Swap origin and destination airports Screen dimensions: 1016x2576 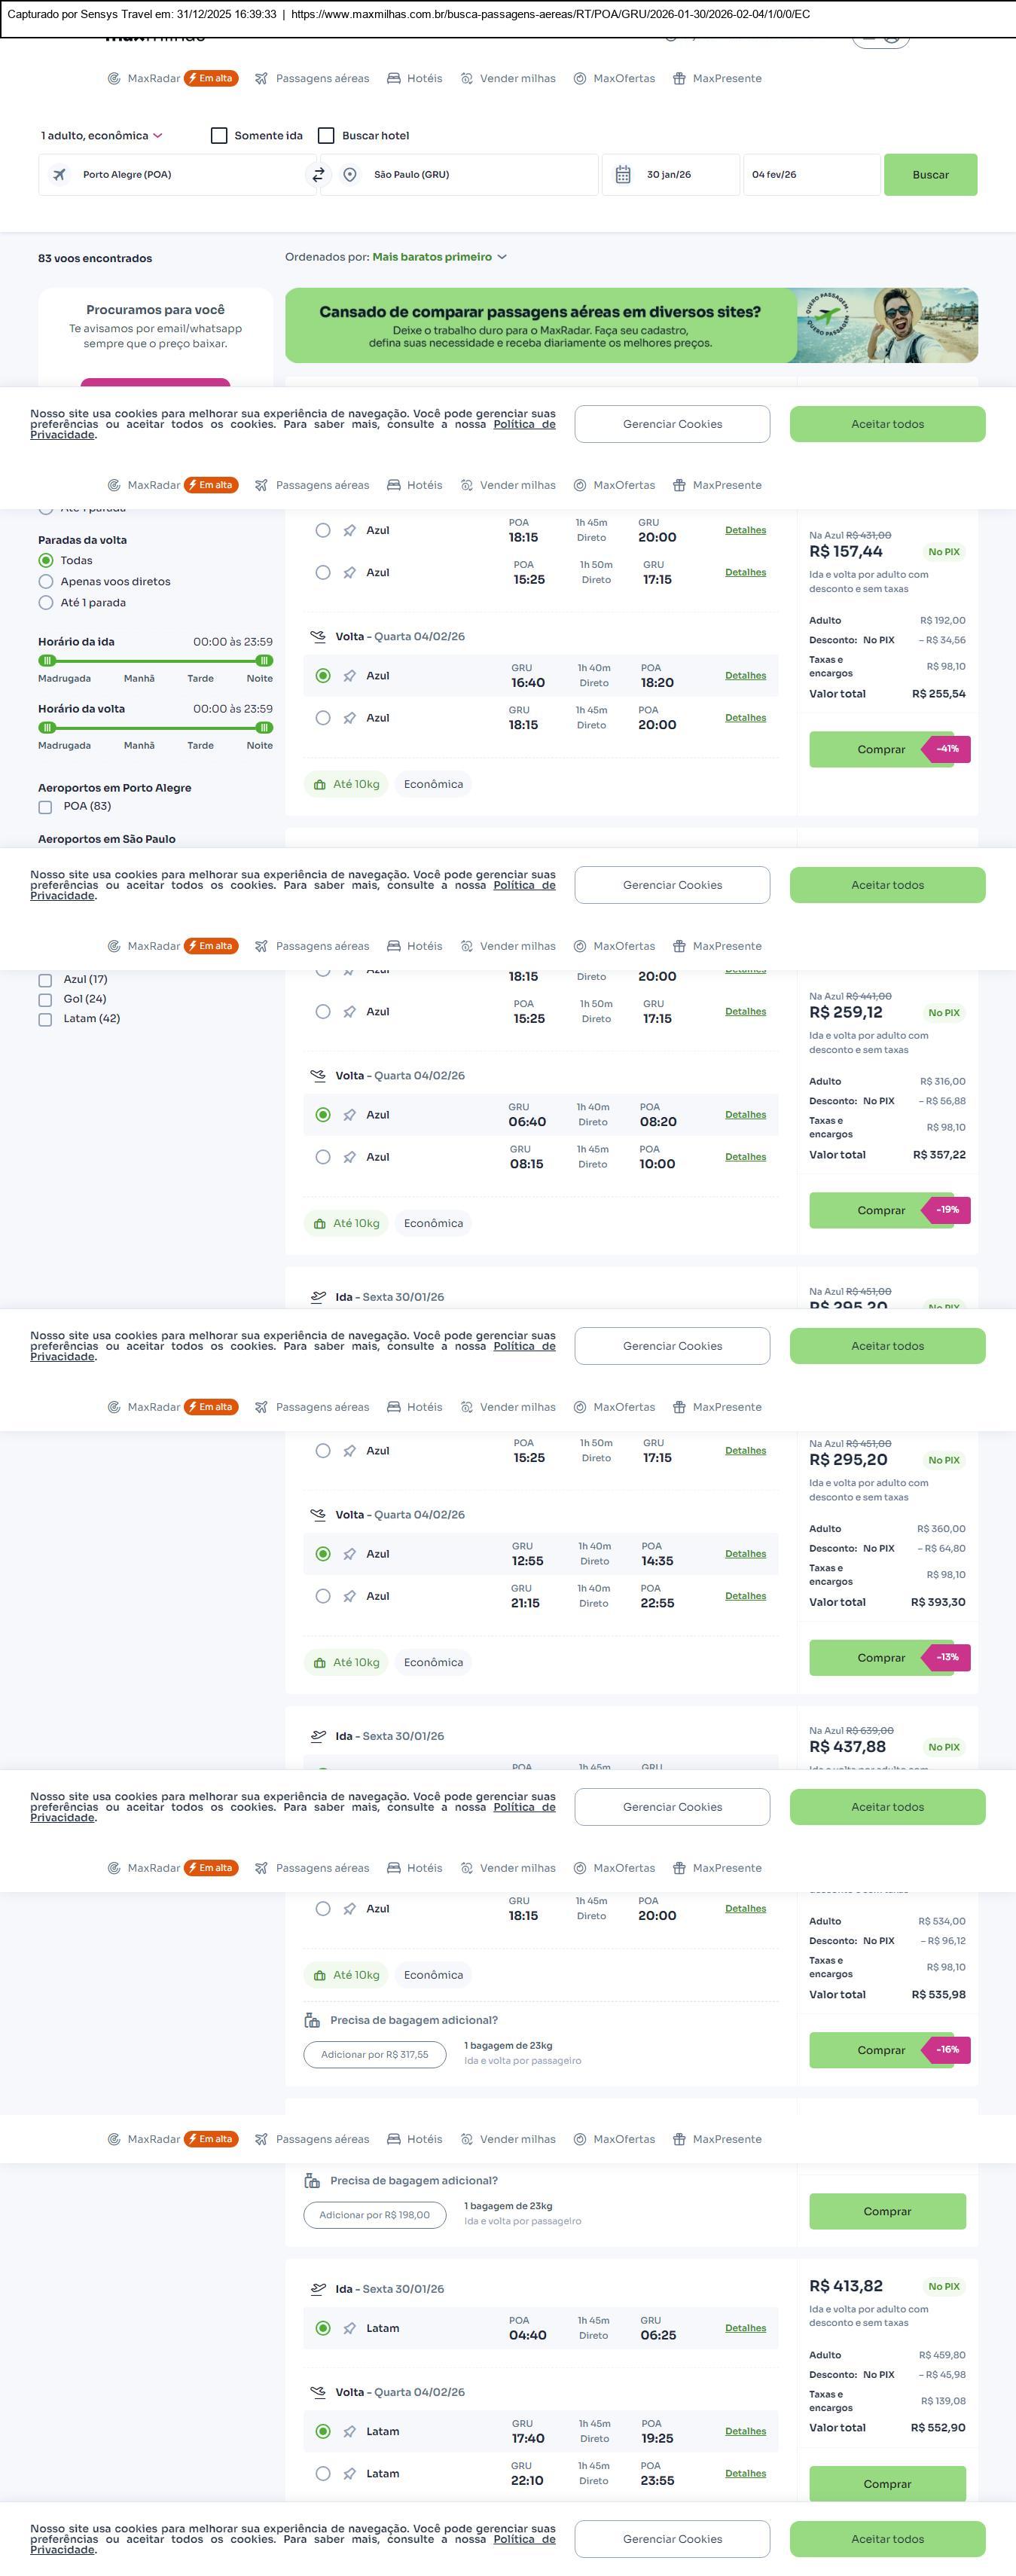click(x=318, y=175)
